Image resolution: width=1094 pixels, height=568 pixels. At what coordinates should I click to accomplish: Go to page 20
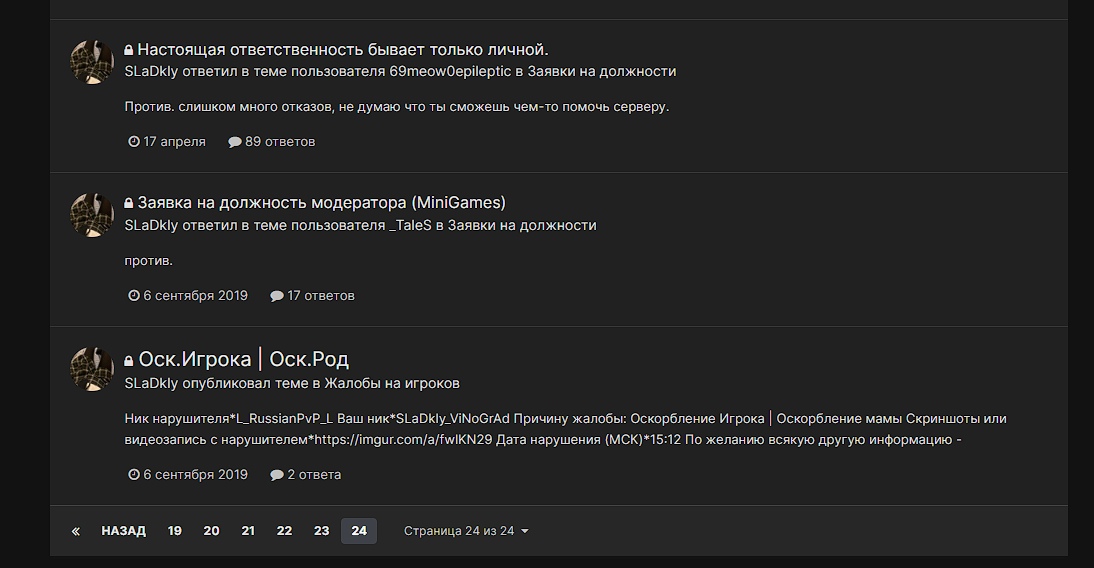[x=211, y=531]
